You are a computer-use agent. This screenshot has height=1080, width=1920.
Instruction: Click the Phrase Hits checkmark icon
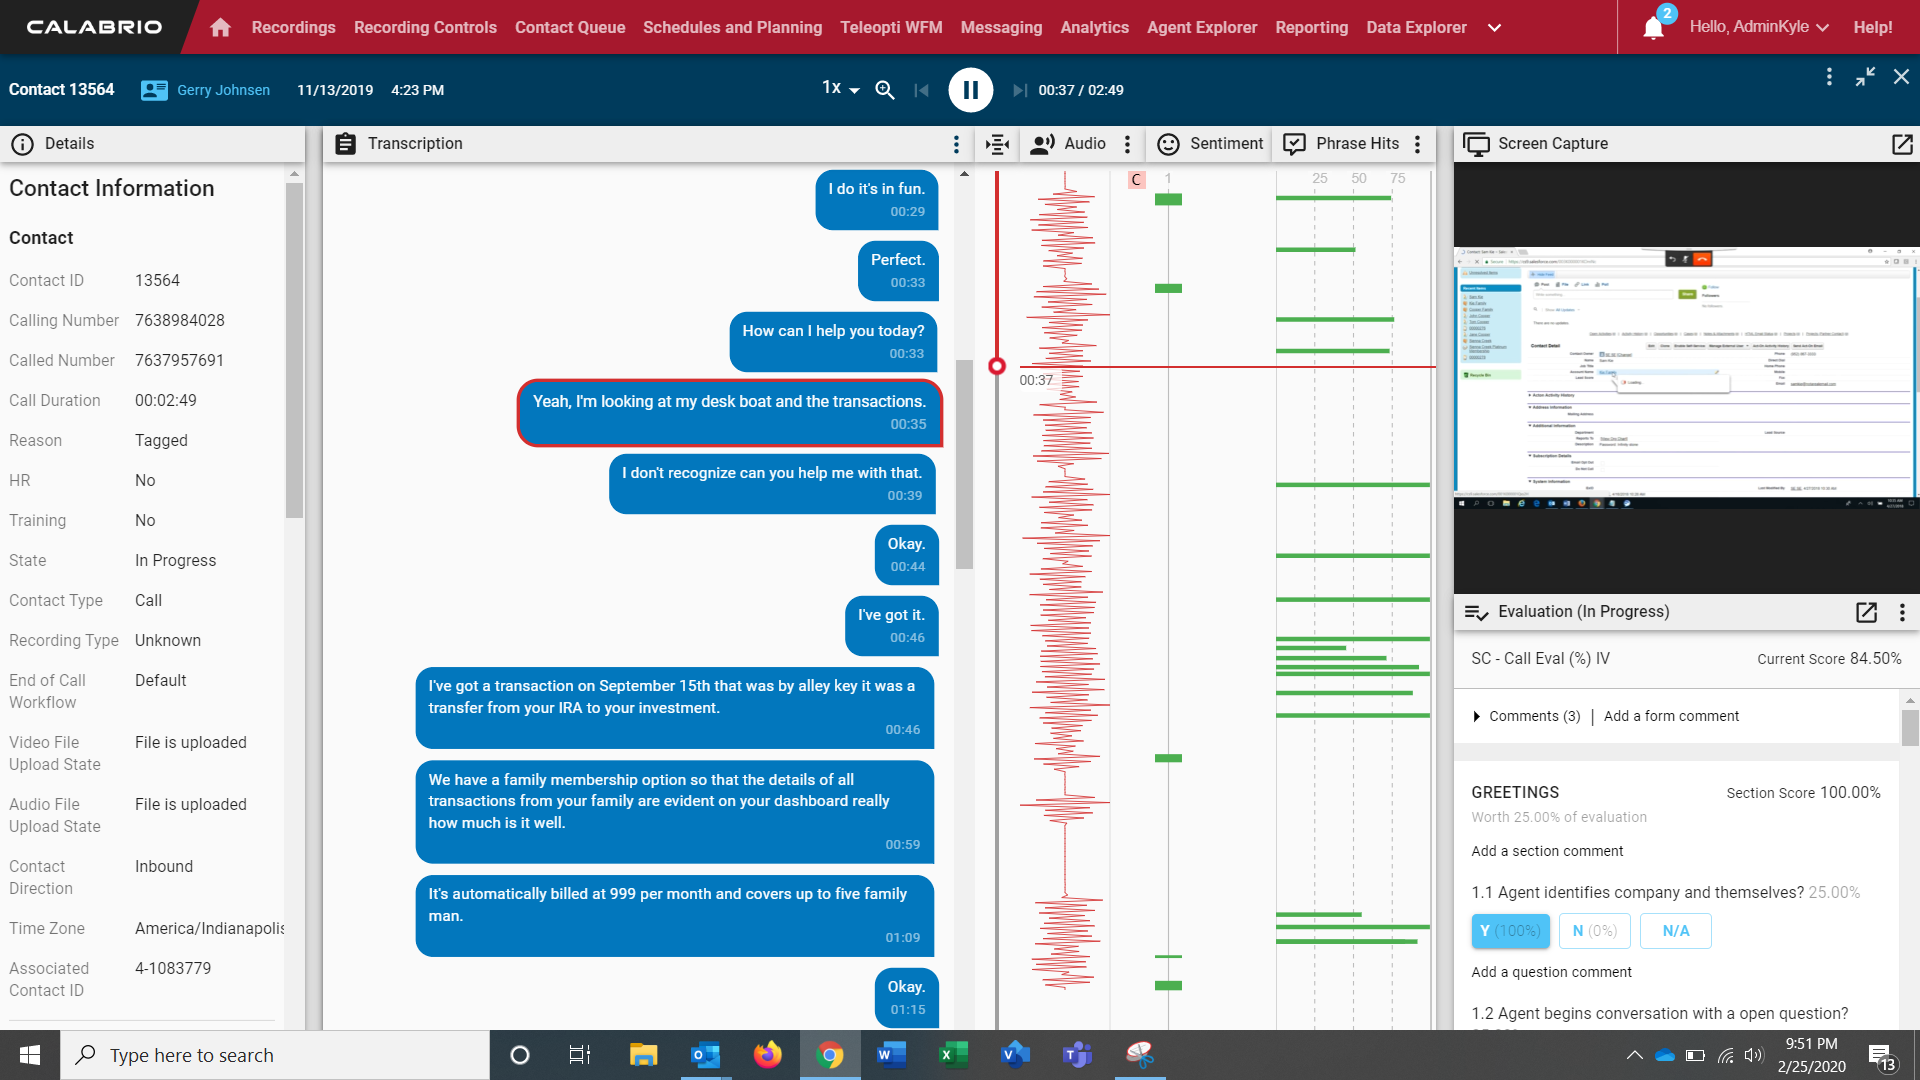click(x=1294, y=144)
